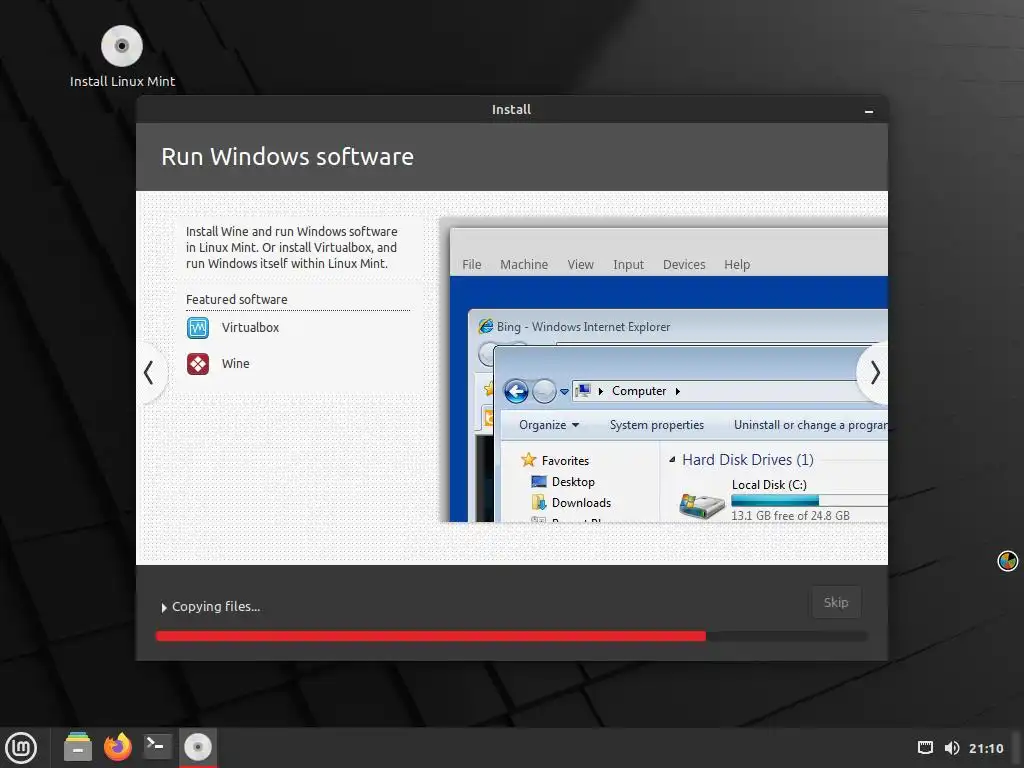
Task: Open the network tray icon
Action: [925, 748]
